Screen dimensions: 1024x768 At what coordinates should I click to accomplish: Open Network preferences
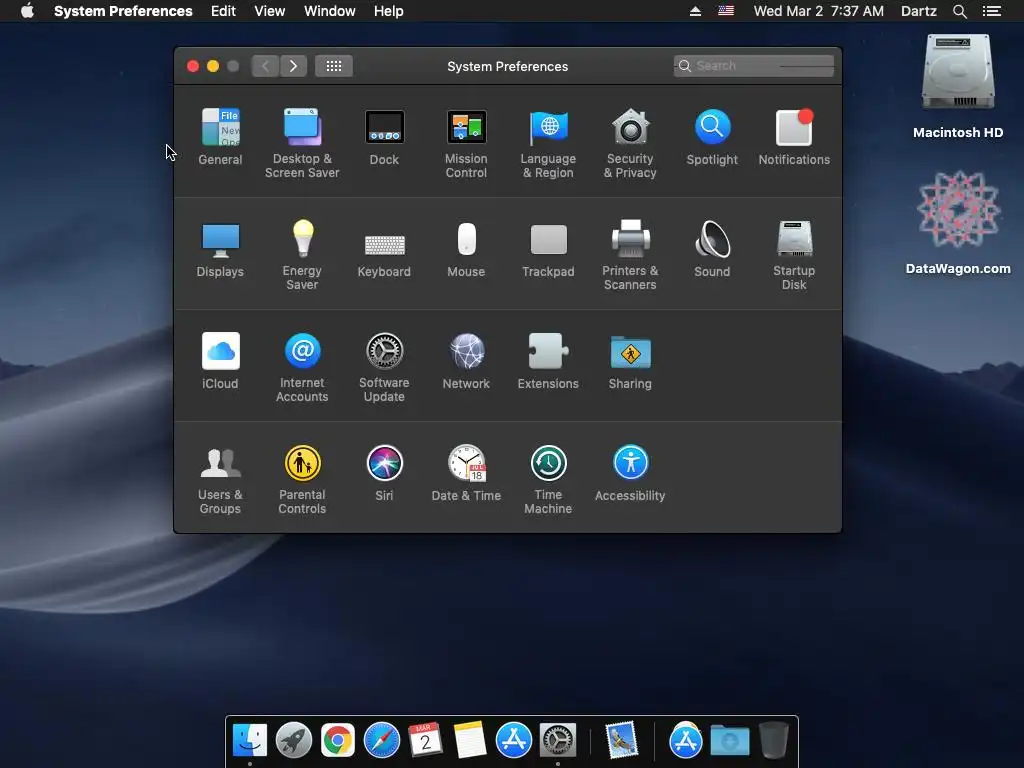point(466,360)
